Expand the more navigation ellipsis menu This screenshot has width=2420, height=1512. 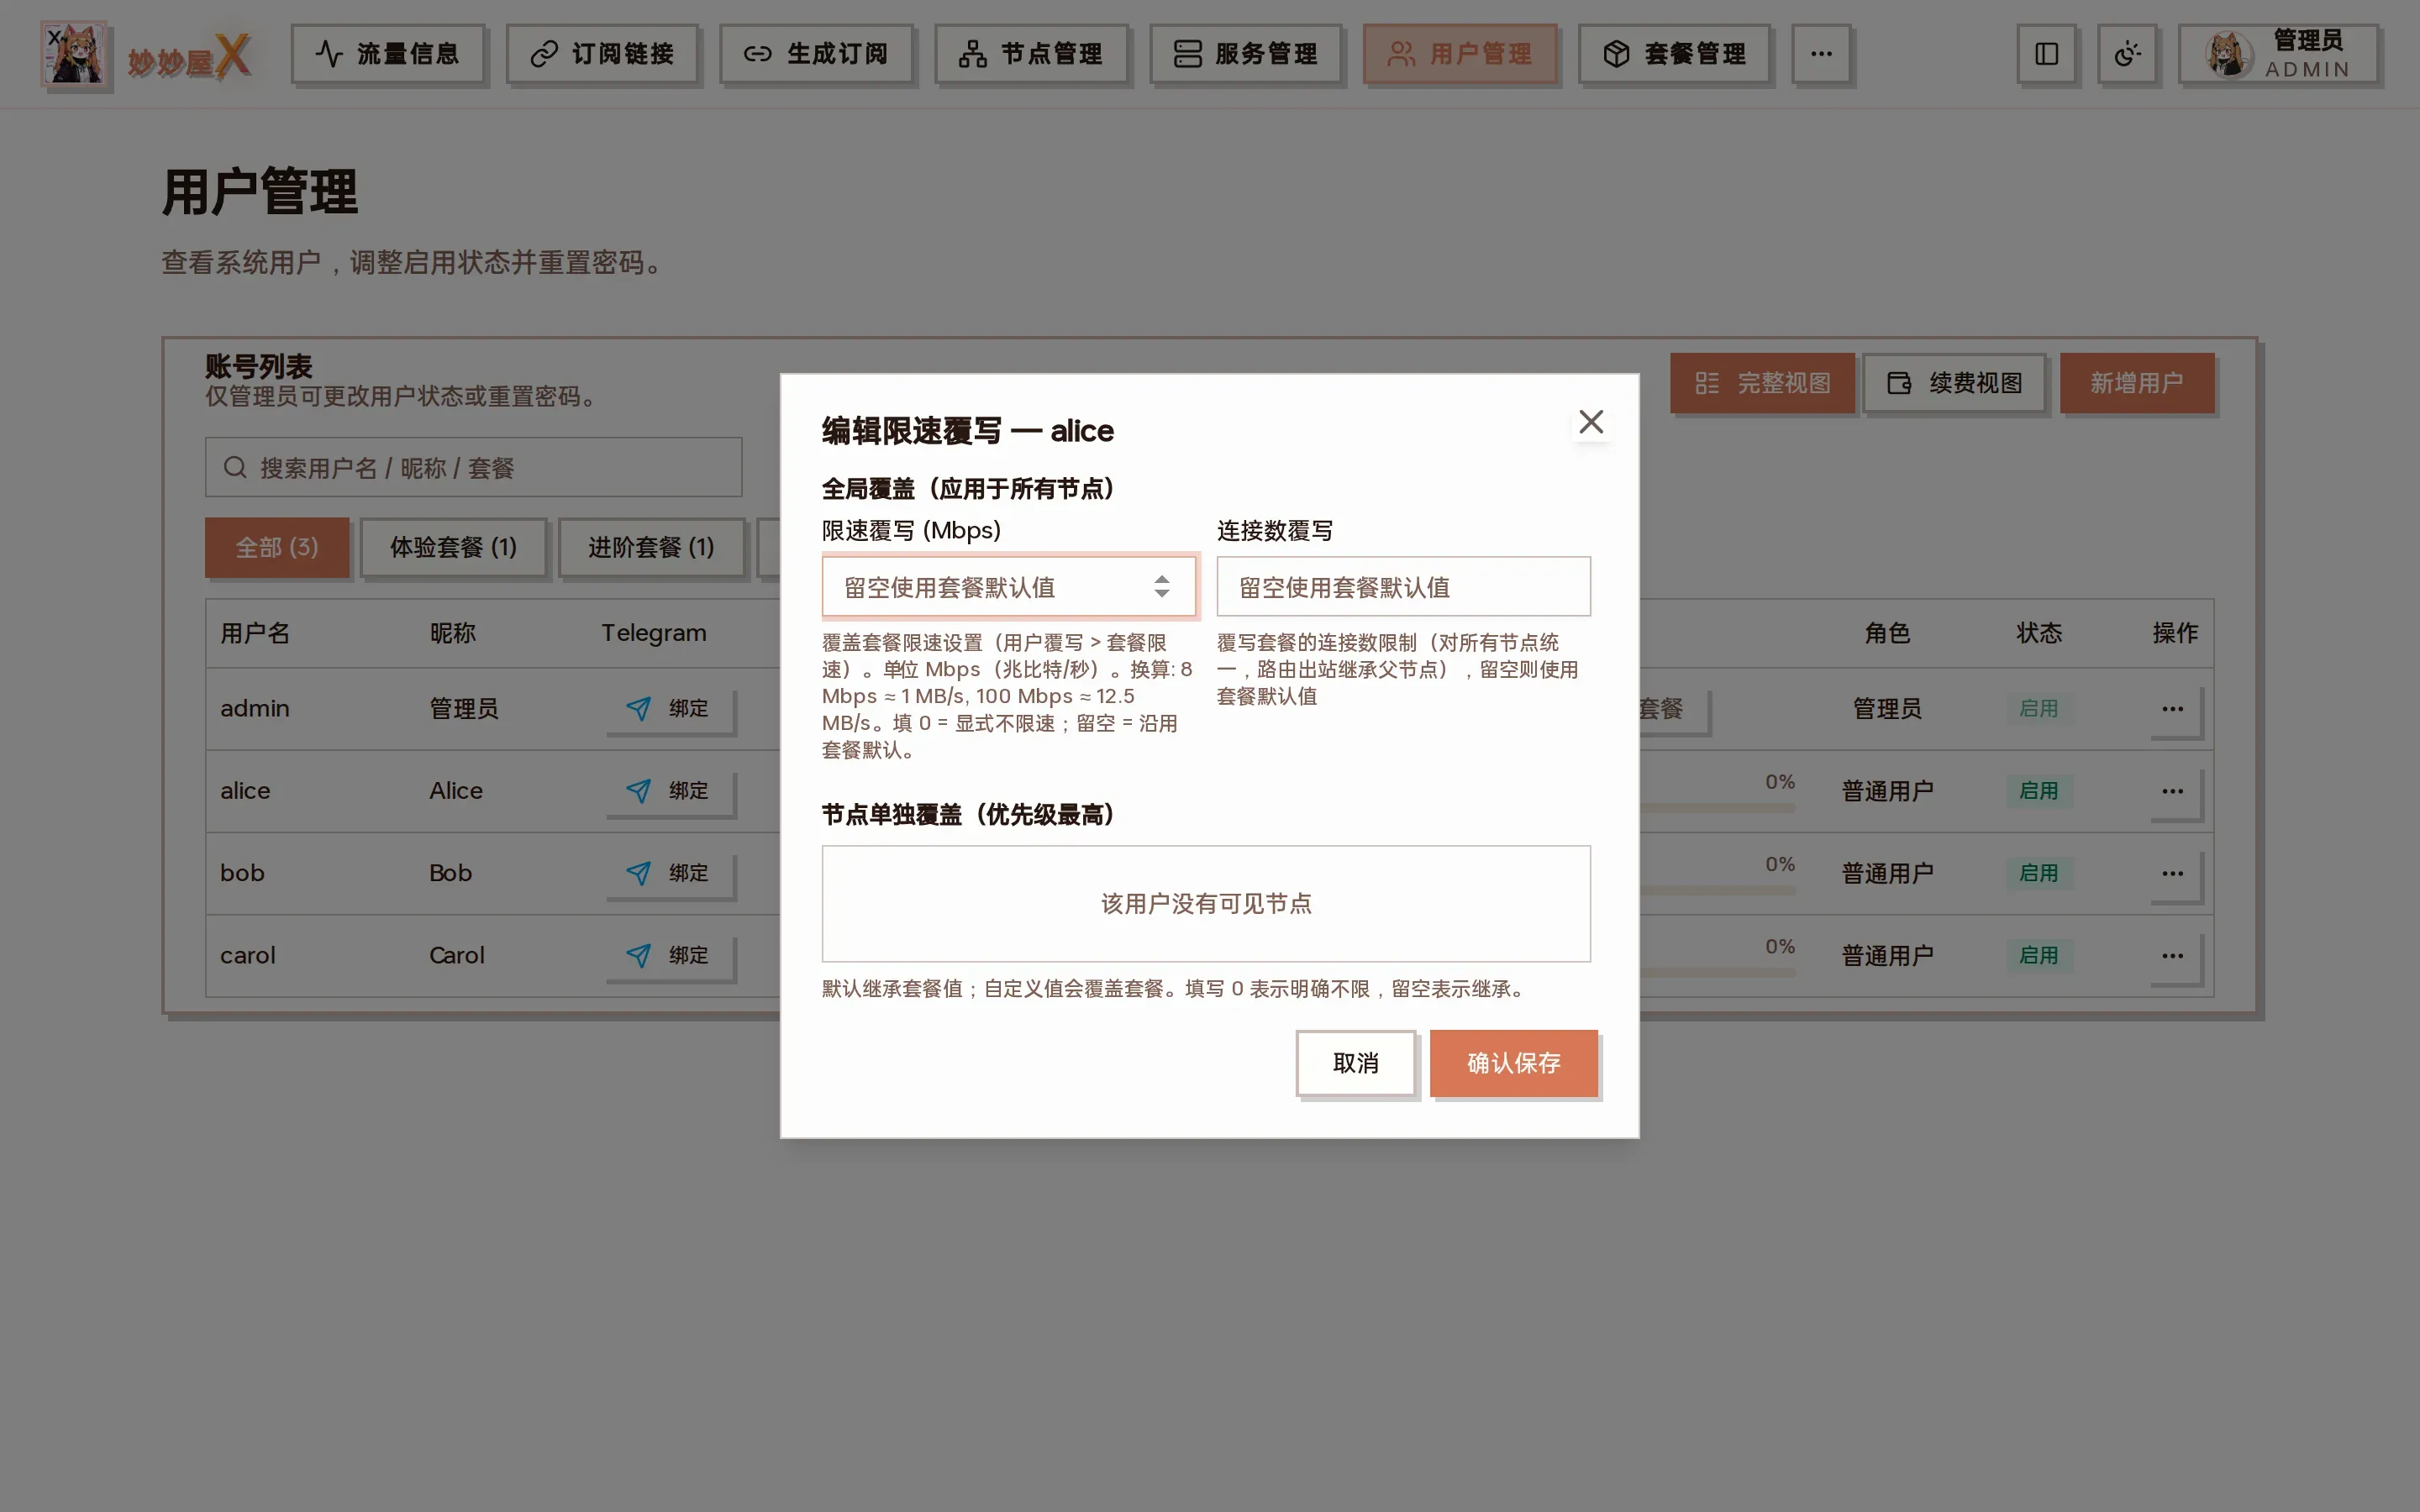click(1821, 54)
